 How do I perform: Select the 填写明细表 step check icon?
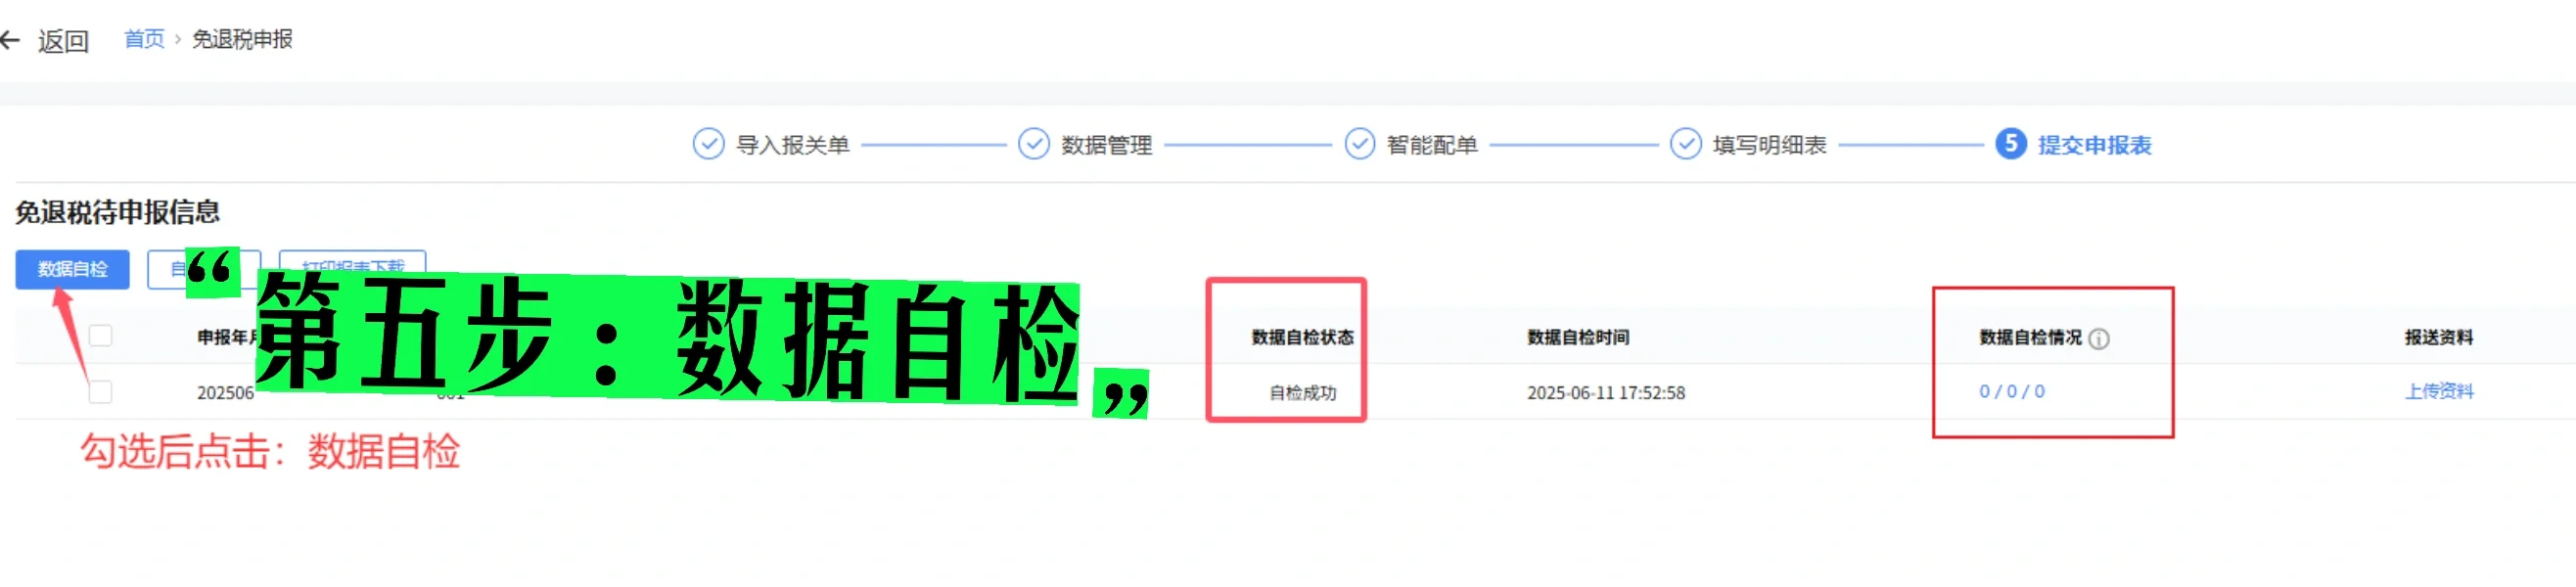coord(1685,144)
